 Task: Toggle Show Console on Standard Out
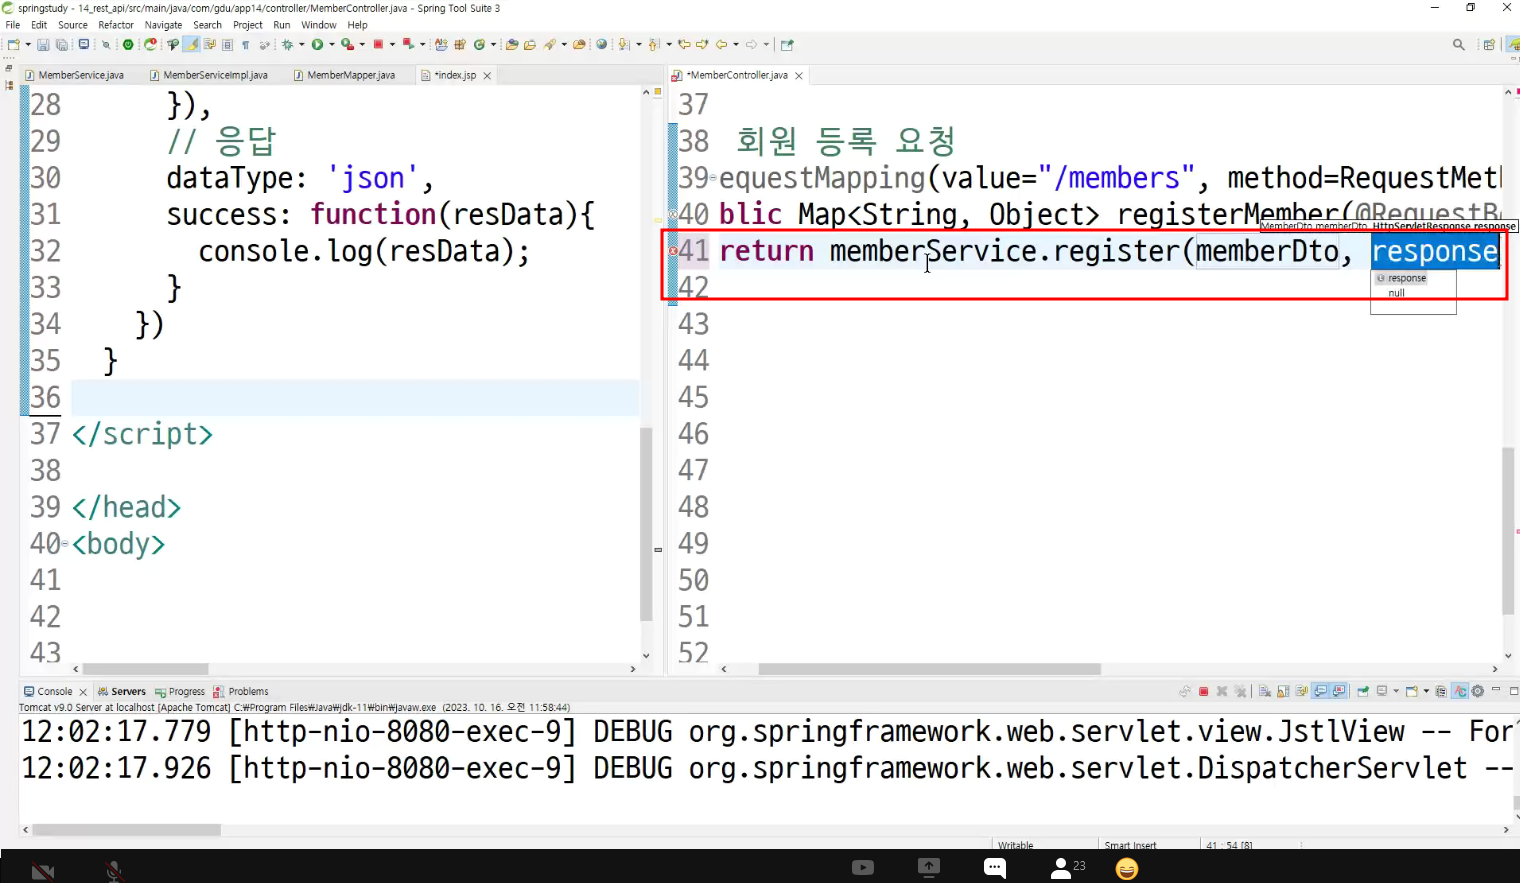[1320, 691]
